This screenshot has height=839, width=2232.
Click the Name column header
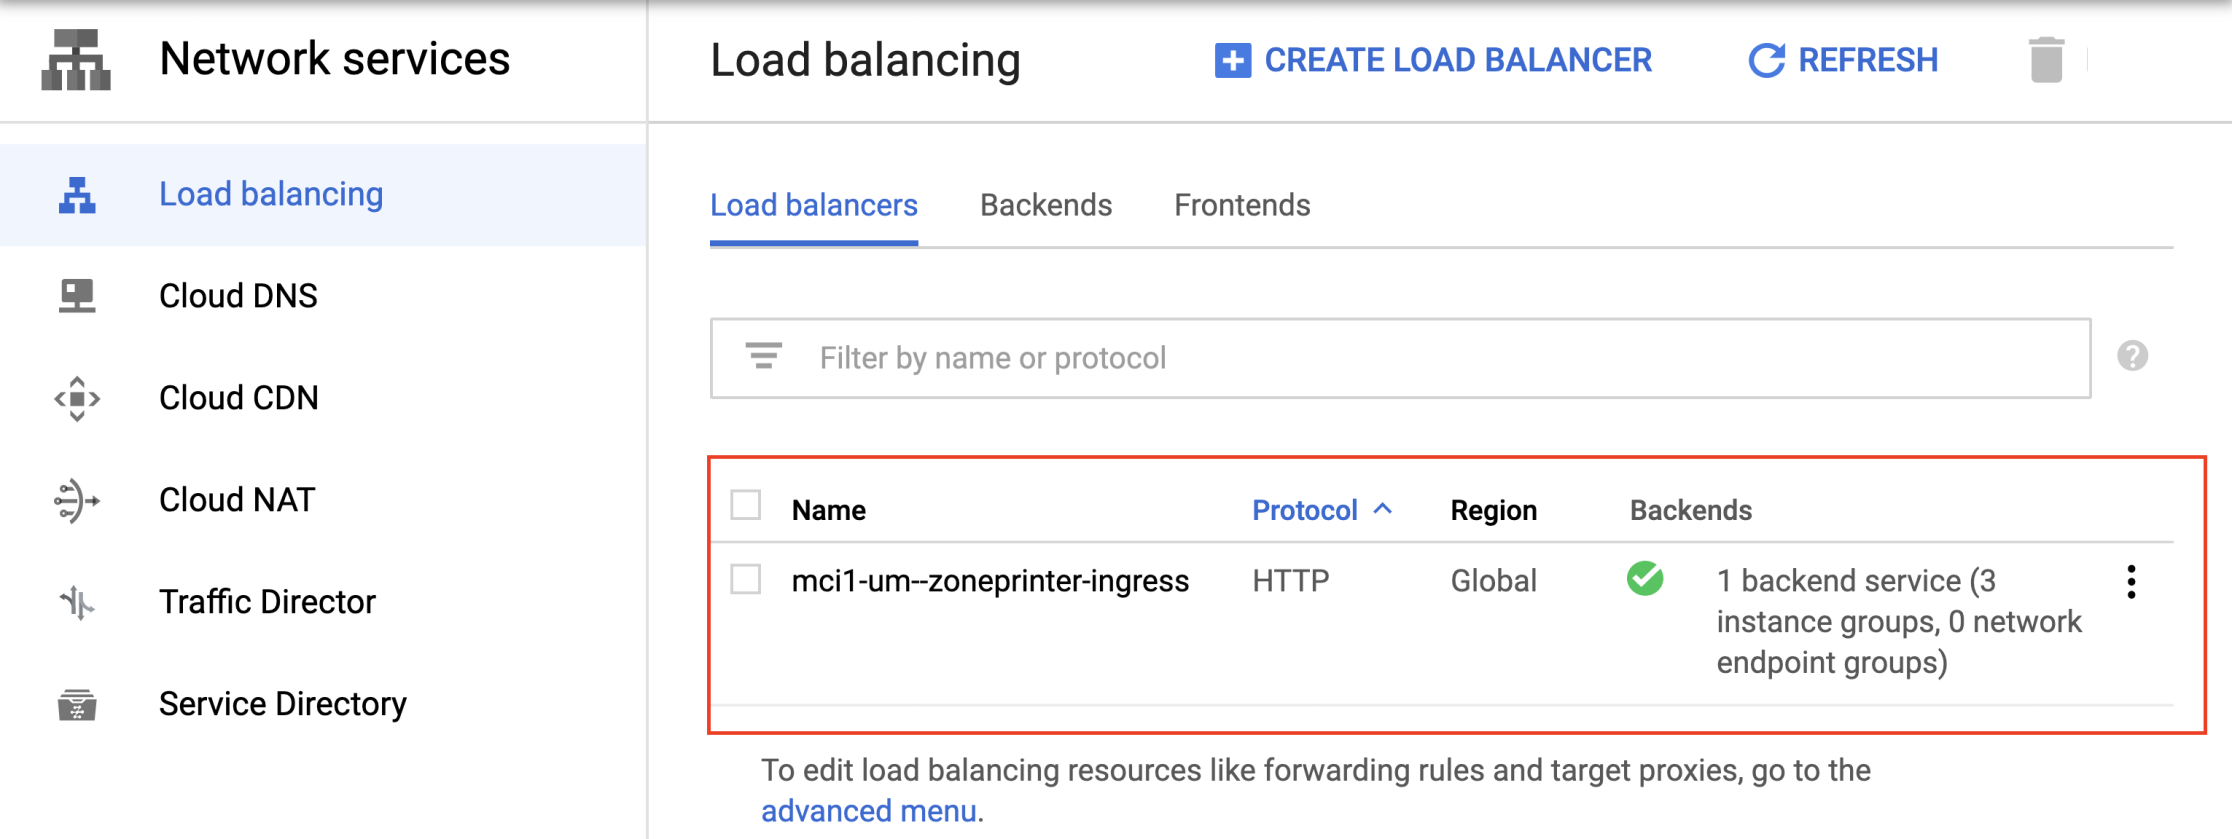(828, 510)
